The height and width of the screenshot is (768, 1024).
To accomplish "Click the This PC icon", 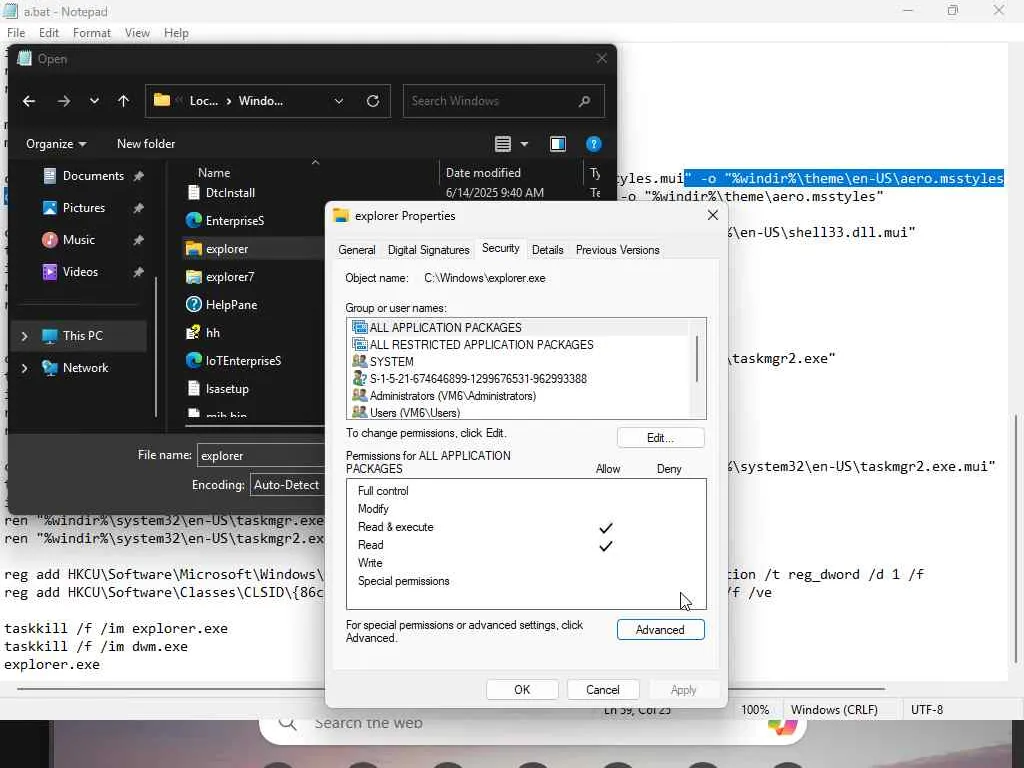I will 50,336.
